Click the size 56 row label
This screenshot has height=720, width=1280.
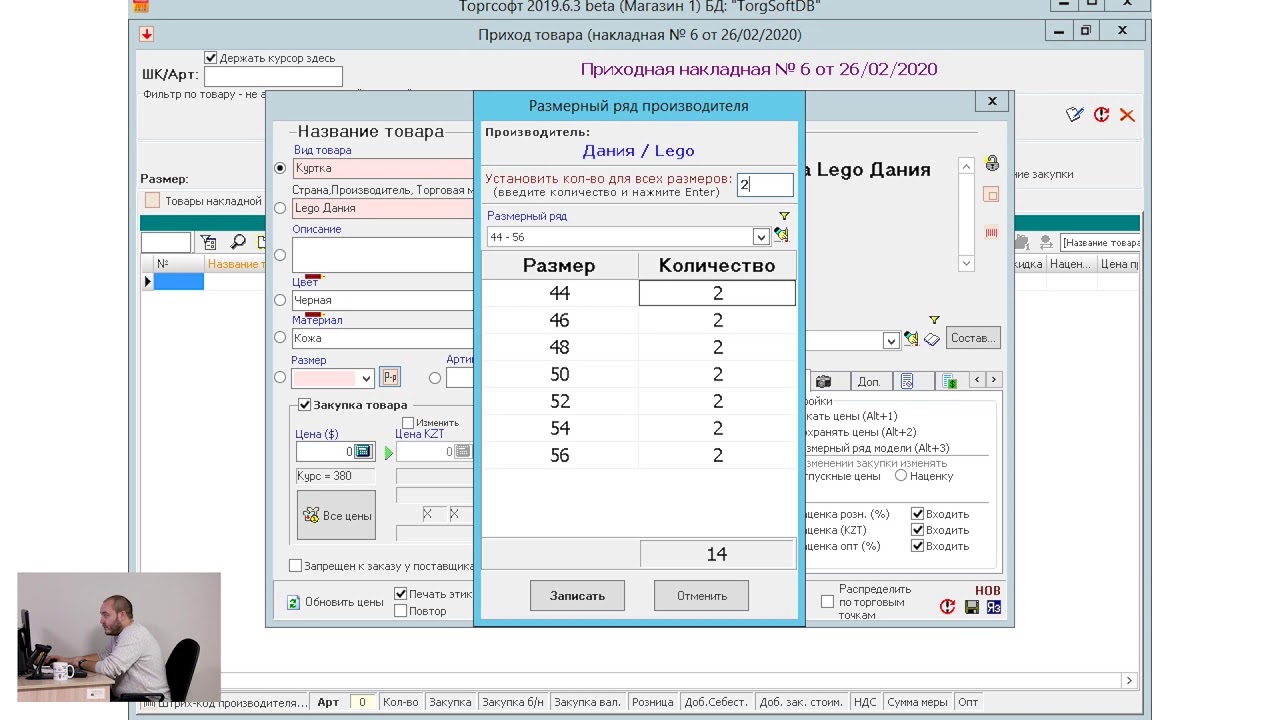pos(559,455)
